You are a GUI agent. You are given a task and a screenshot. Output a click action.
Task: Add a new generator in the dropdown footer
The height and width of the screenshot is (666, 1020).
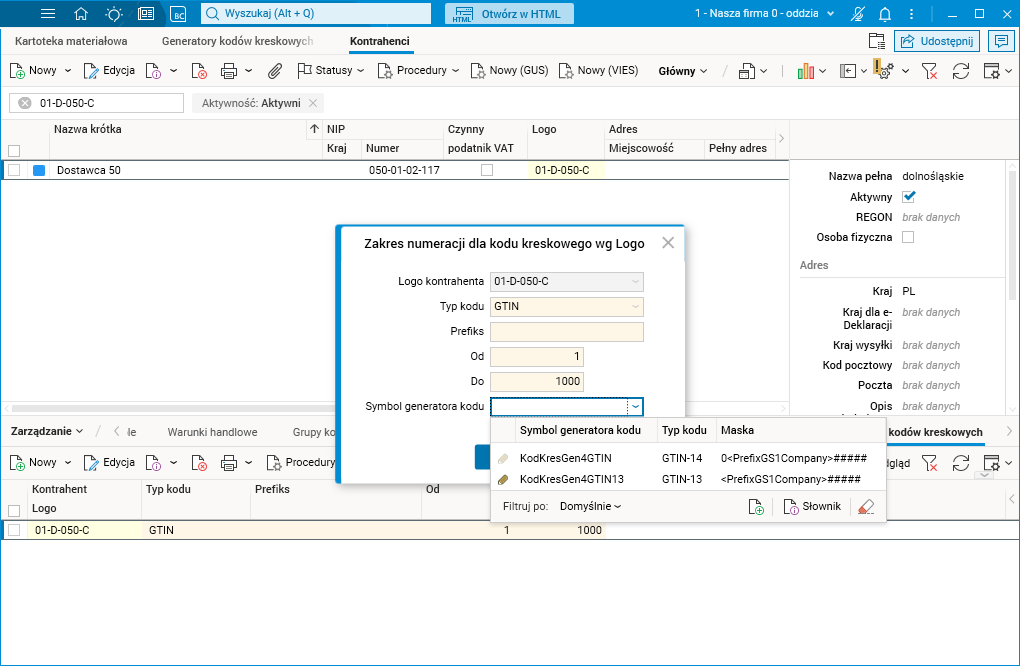pyautogui.click(x=756, y=507)
